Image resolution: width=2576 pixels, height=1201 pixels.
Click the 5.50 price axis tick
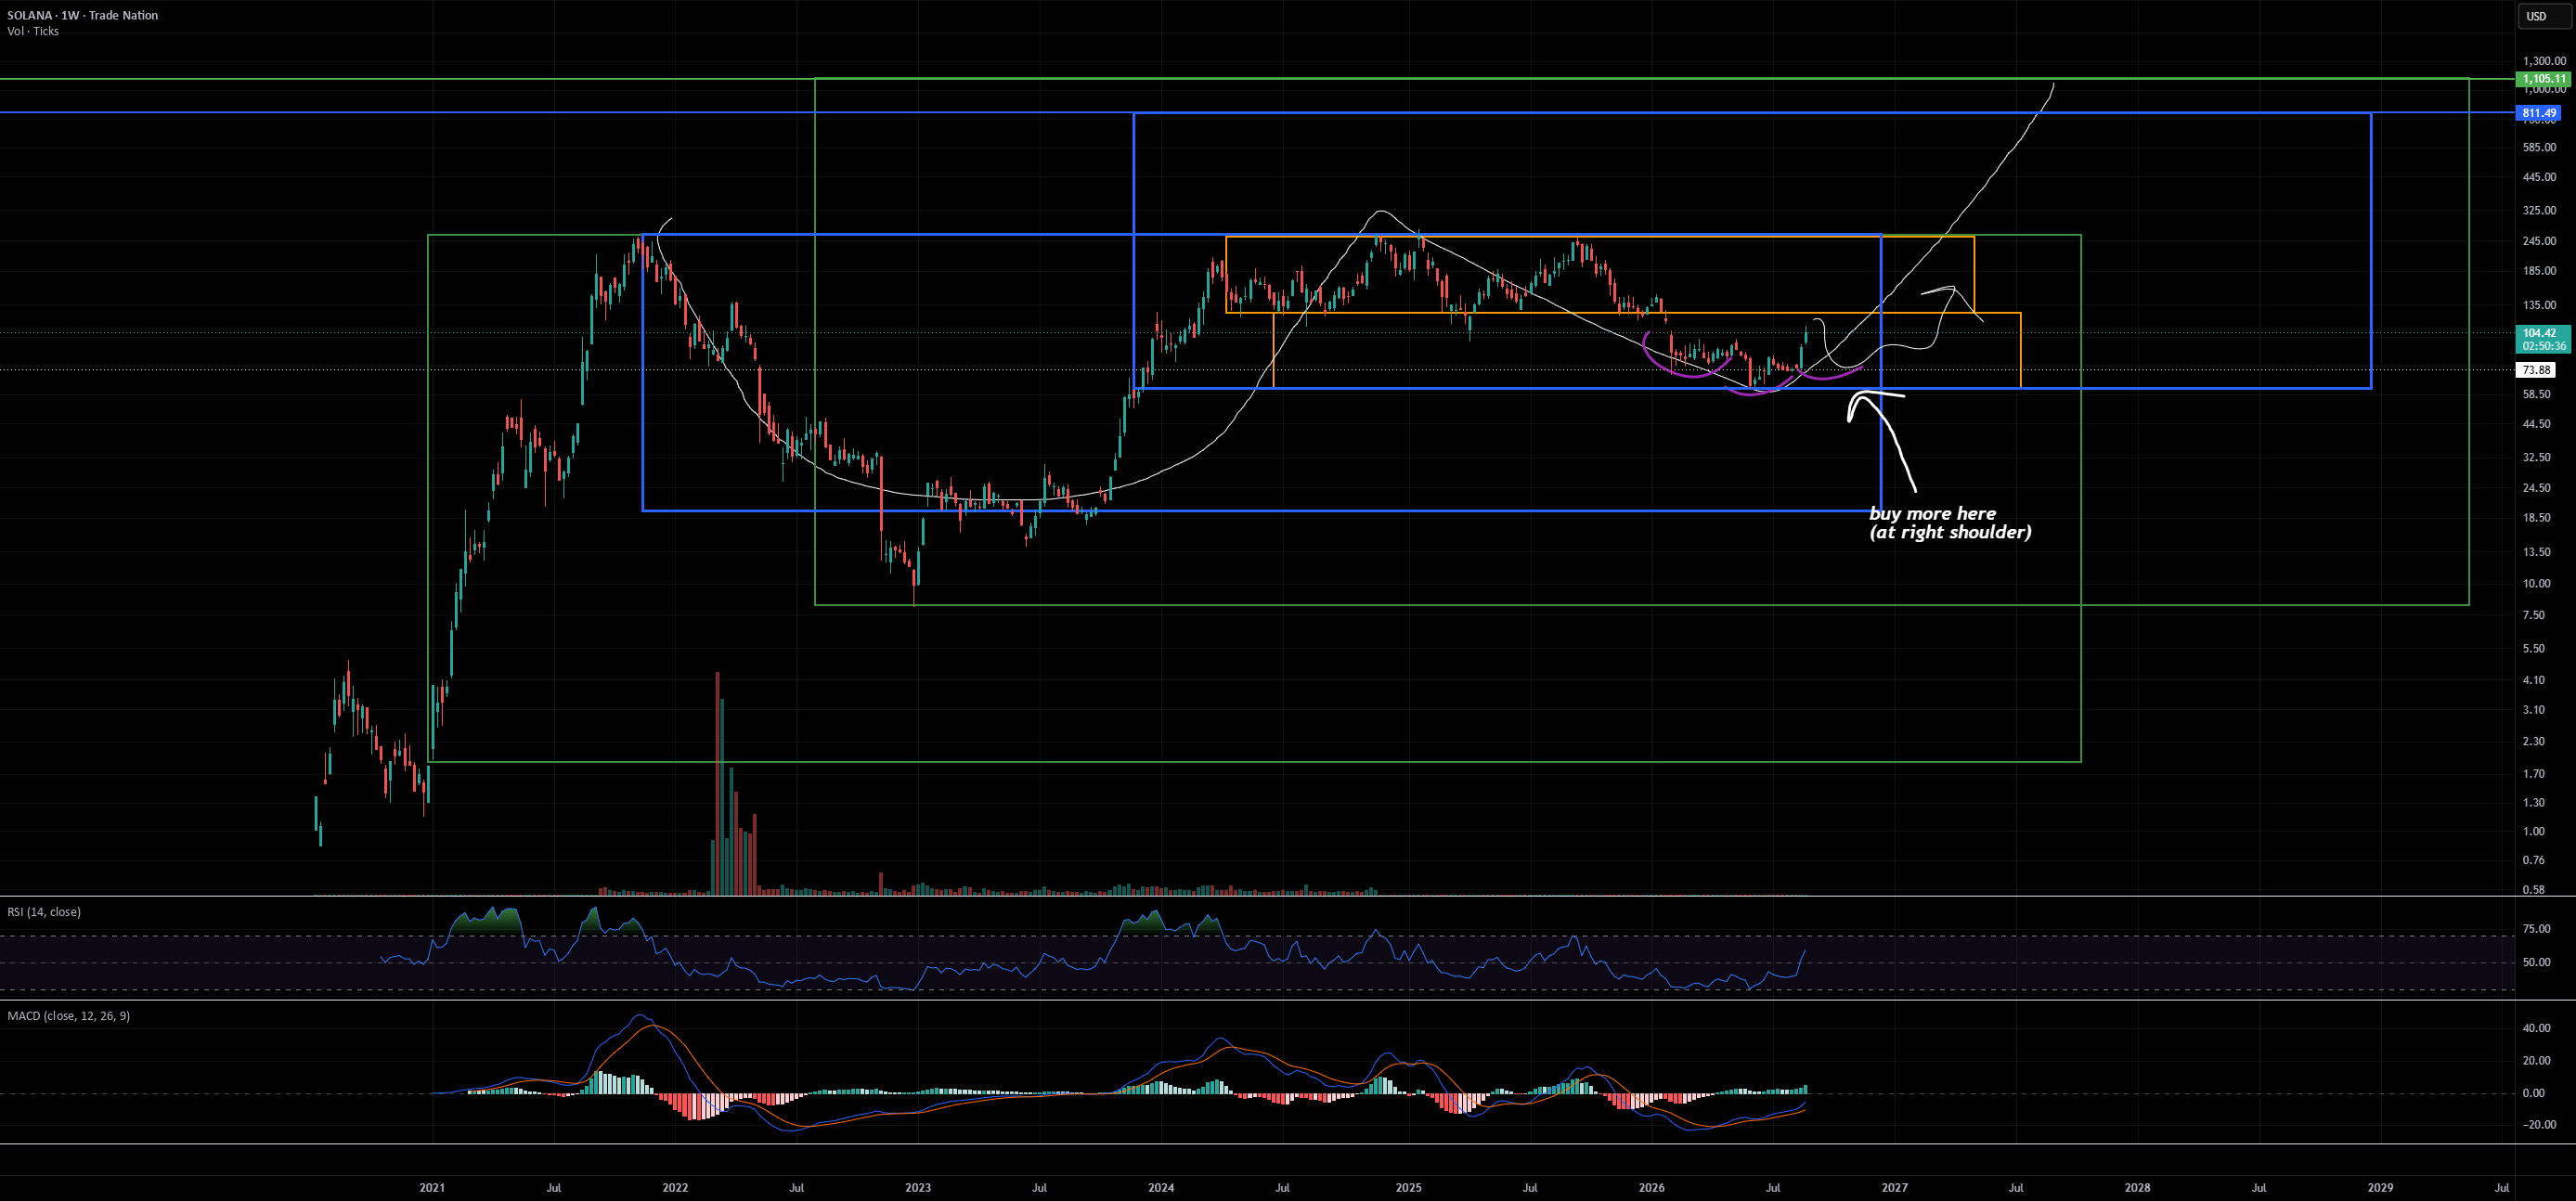[x=2534, y=649]
